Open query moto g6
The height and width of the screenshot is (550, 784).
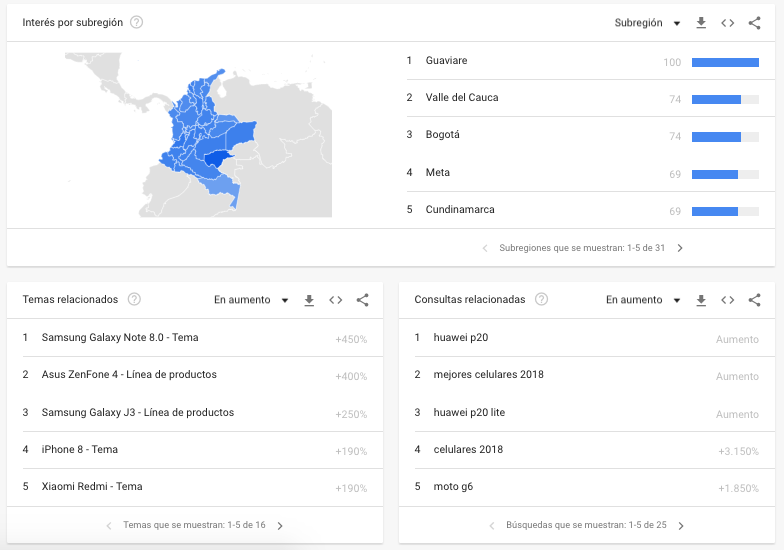pos(453,486)
